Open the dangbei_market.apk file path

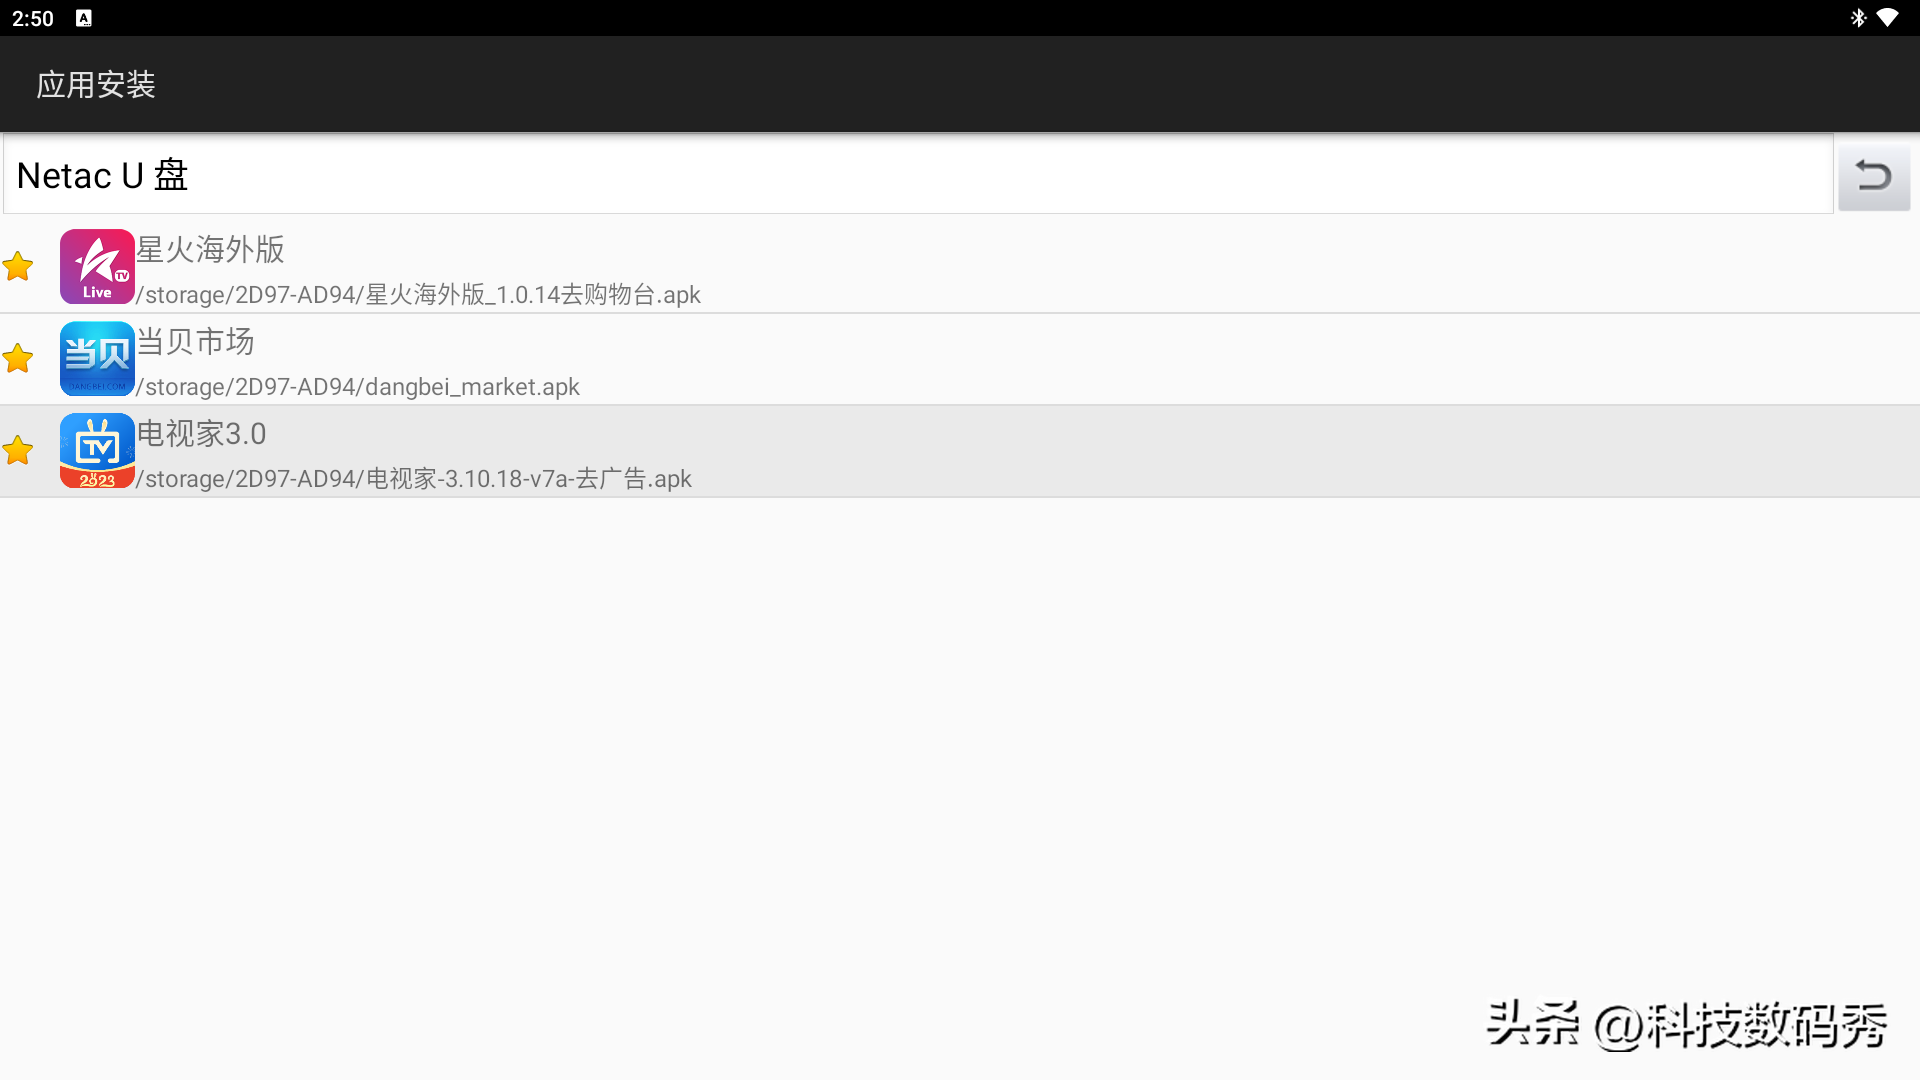coord(358,387)
